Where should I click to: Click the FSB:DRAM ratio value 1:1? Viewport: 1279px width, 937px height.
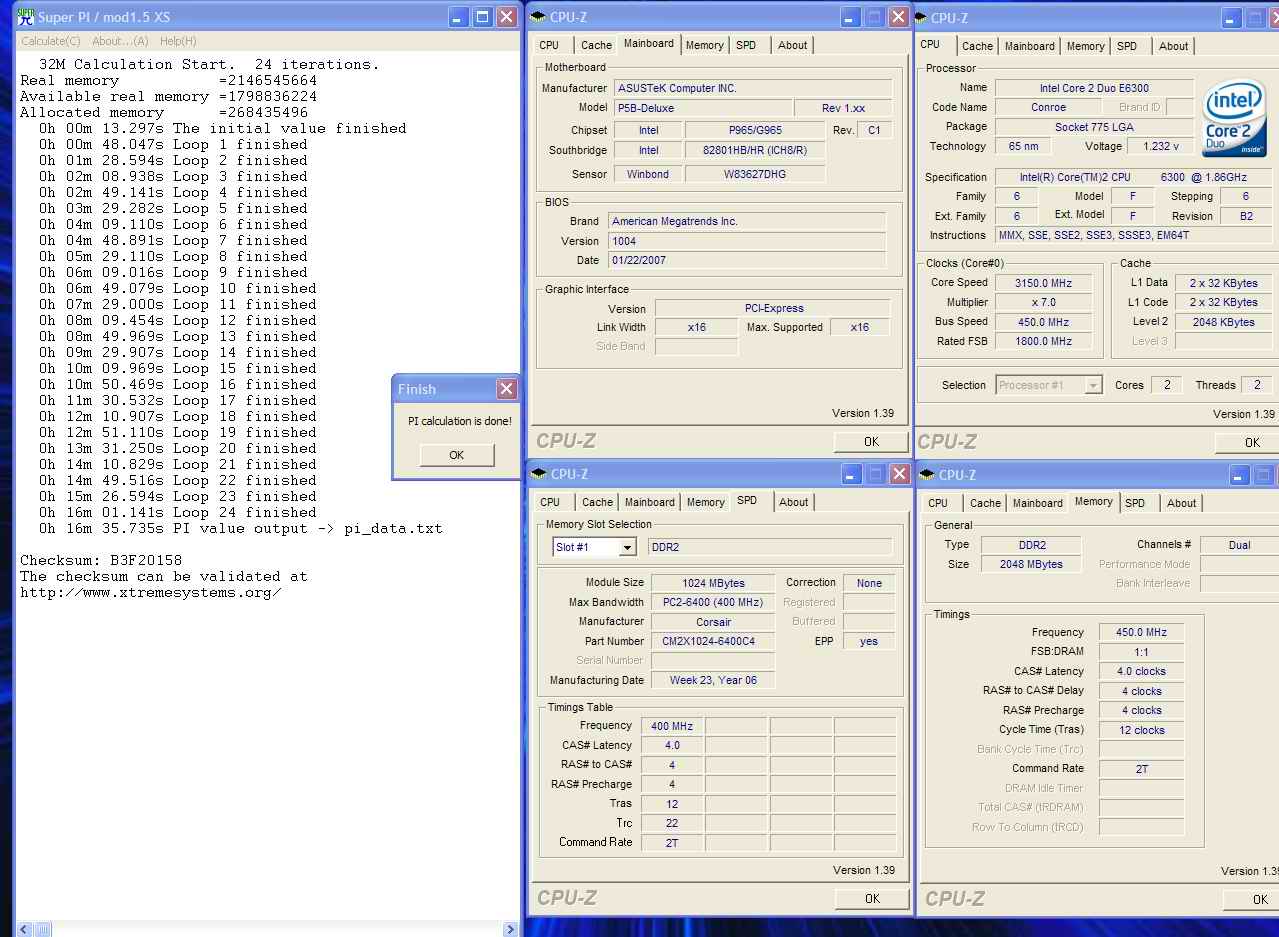(x=1141, y=652)
